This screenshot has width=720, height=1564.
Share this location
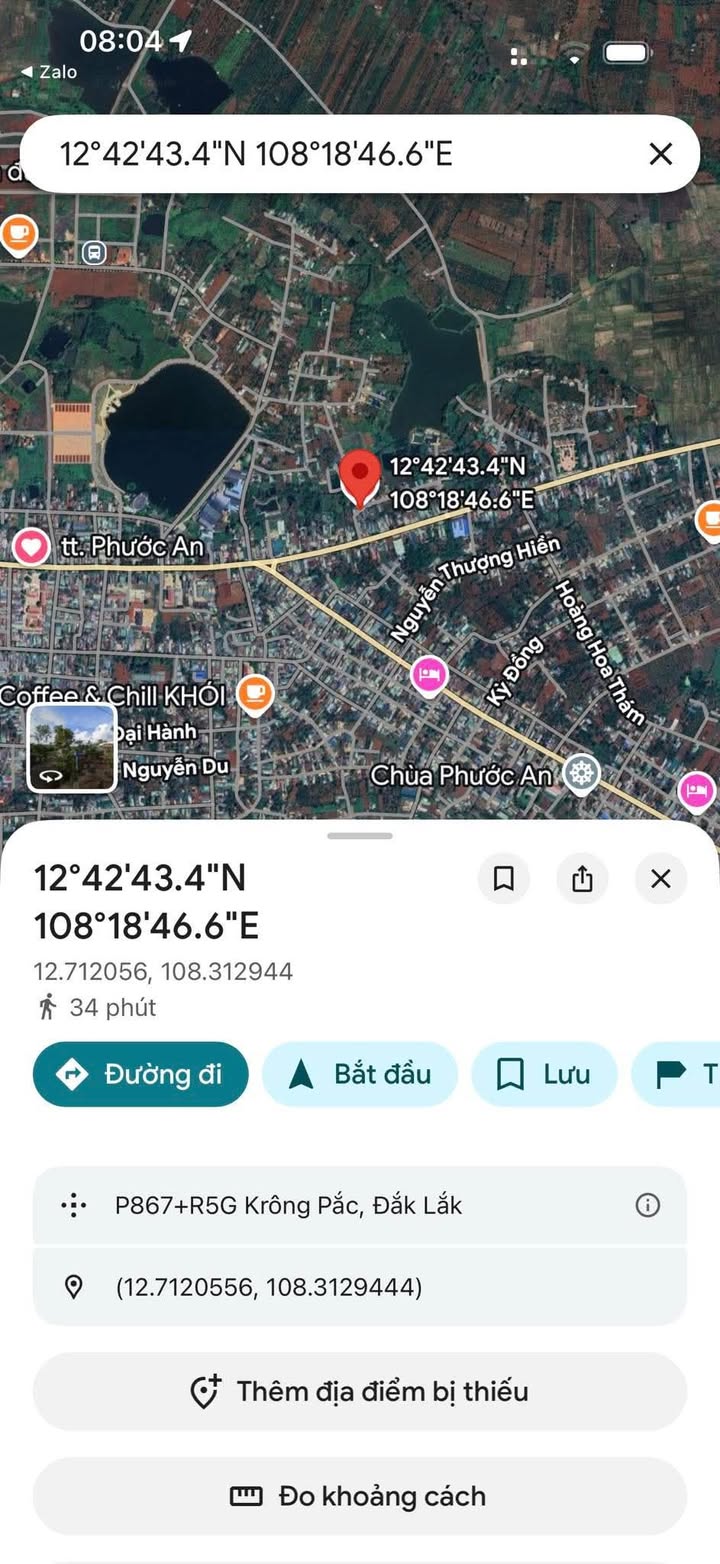[582, 878]
